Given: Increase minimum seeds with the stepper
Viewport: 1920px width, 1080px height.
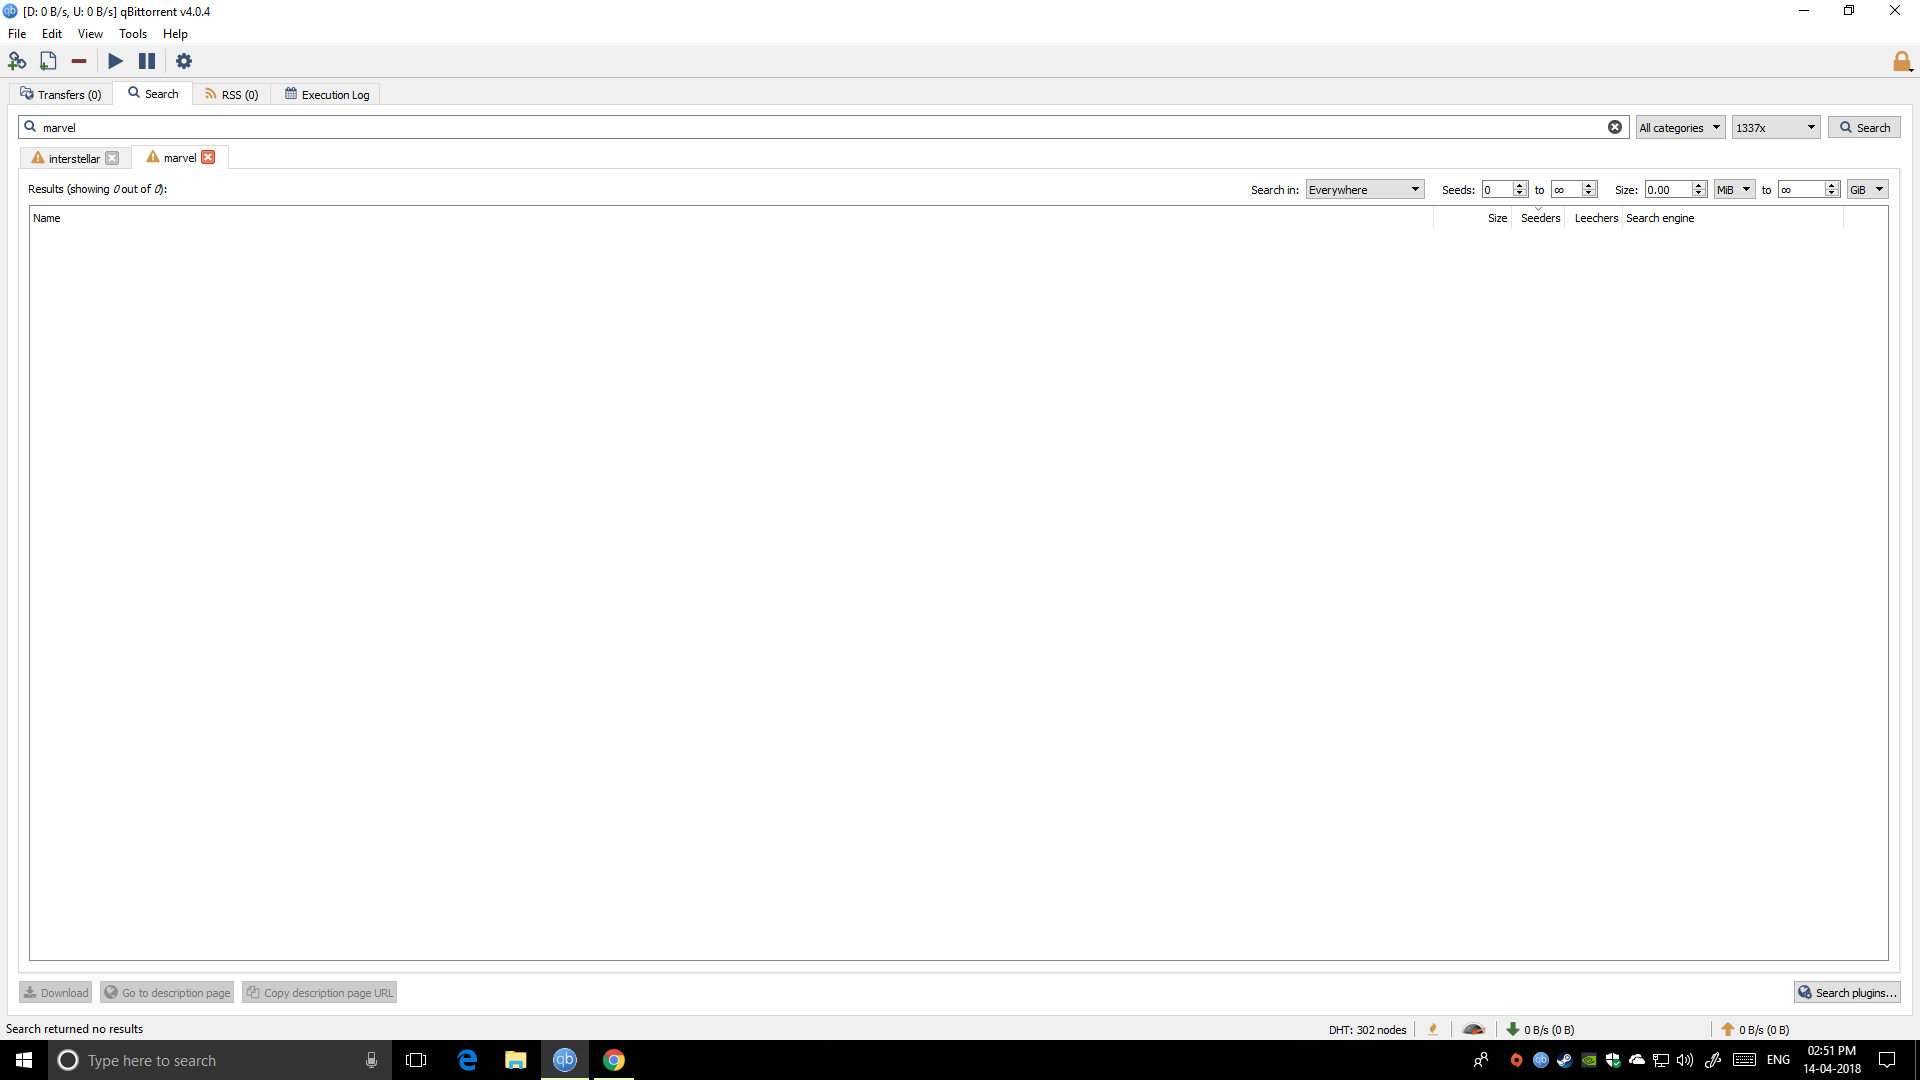Looking at the screenshot, I should tap(1521, 184).
